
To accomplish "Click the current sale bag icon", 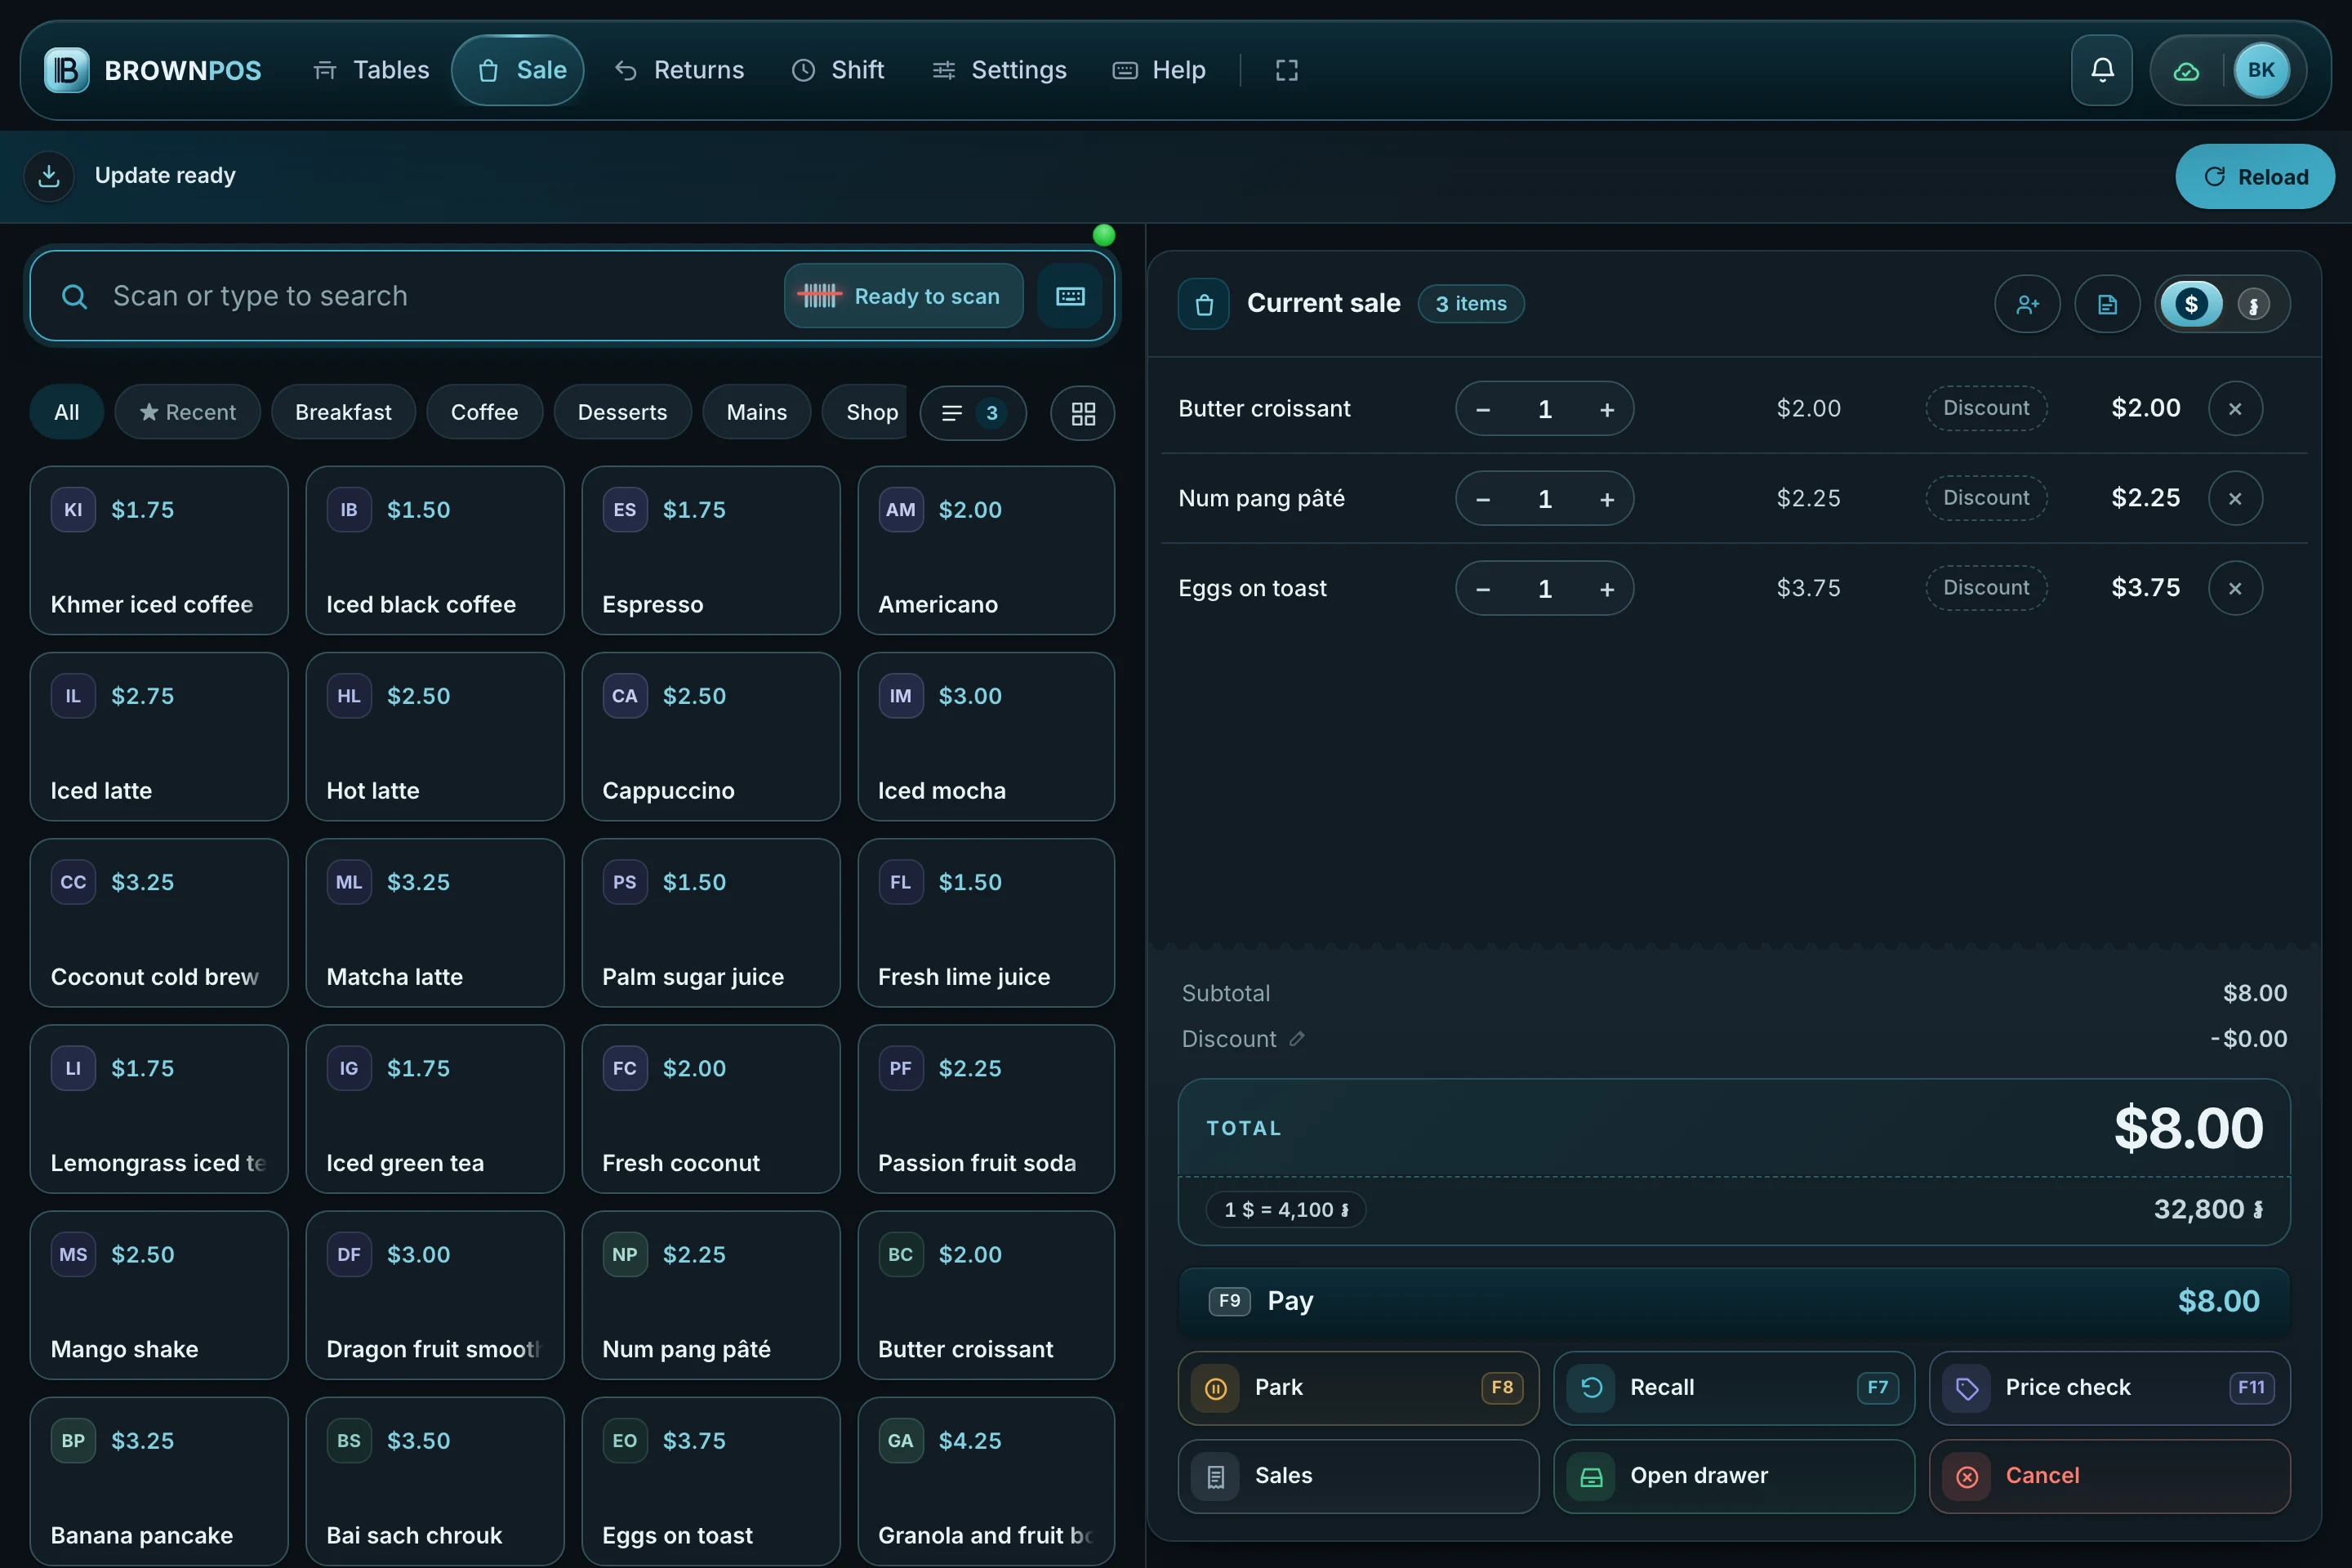I will click(1204, 304).
